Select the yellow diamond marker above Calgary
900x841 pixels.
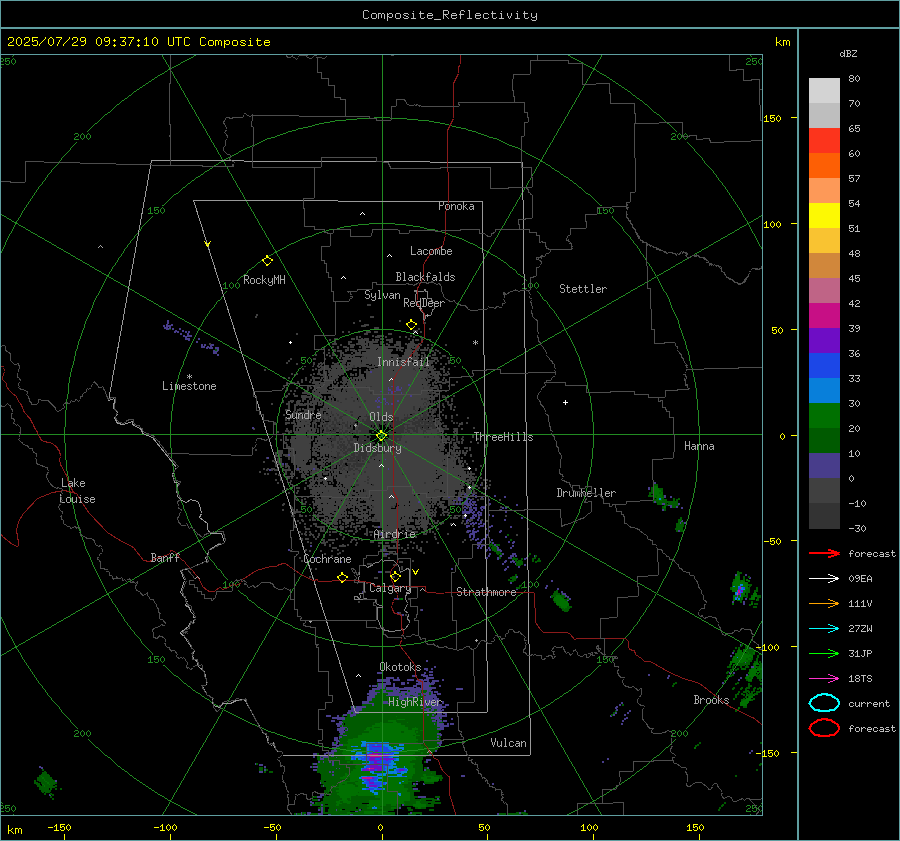395,576
